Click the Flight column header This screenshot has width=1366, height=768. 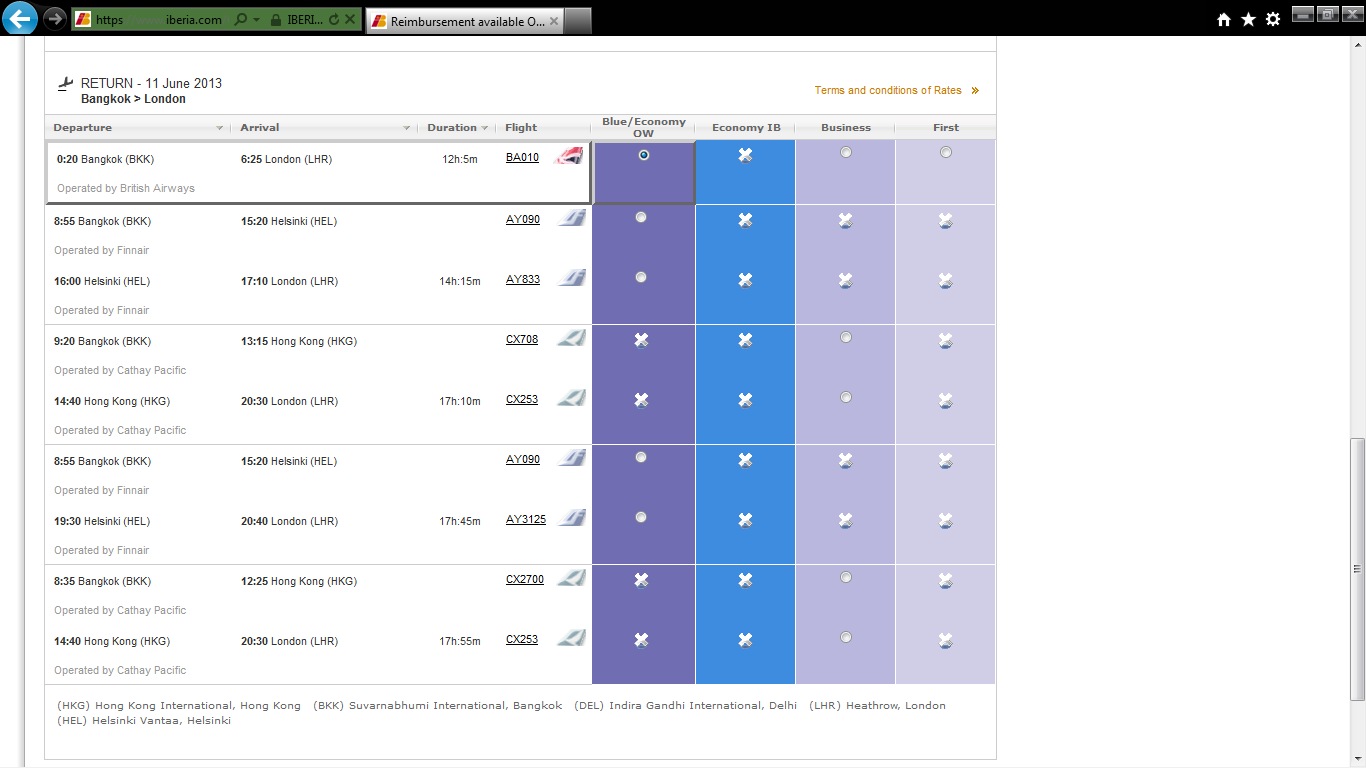521,128
